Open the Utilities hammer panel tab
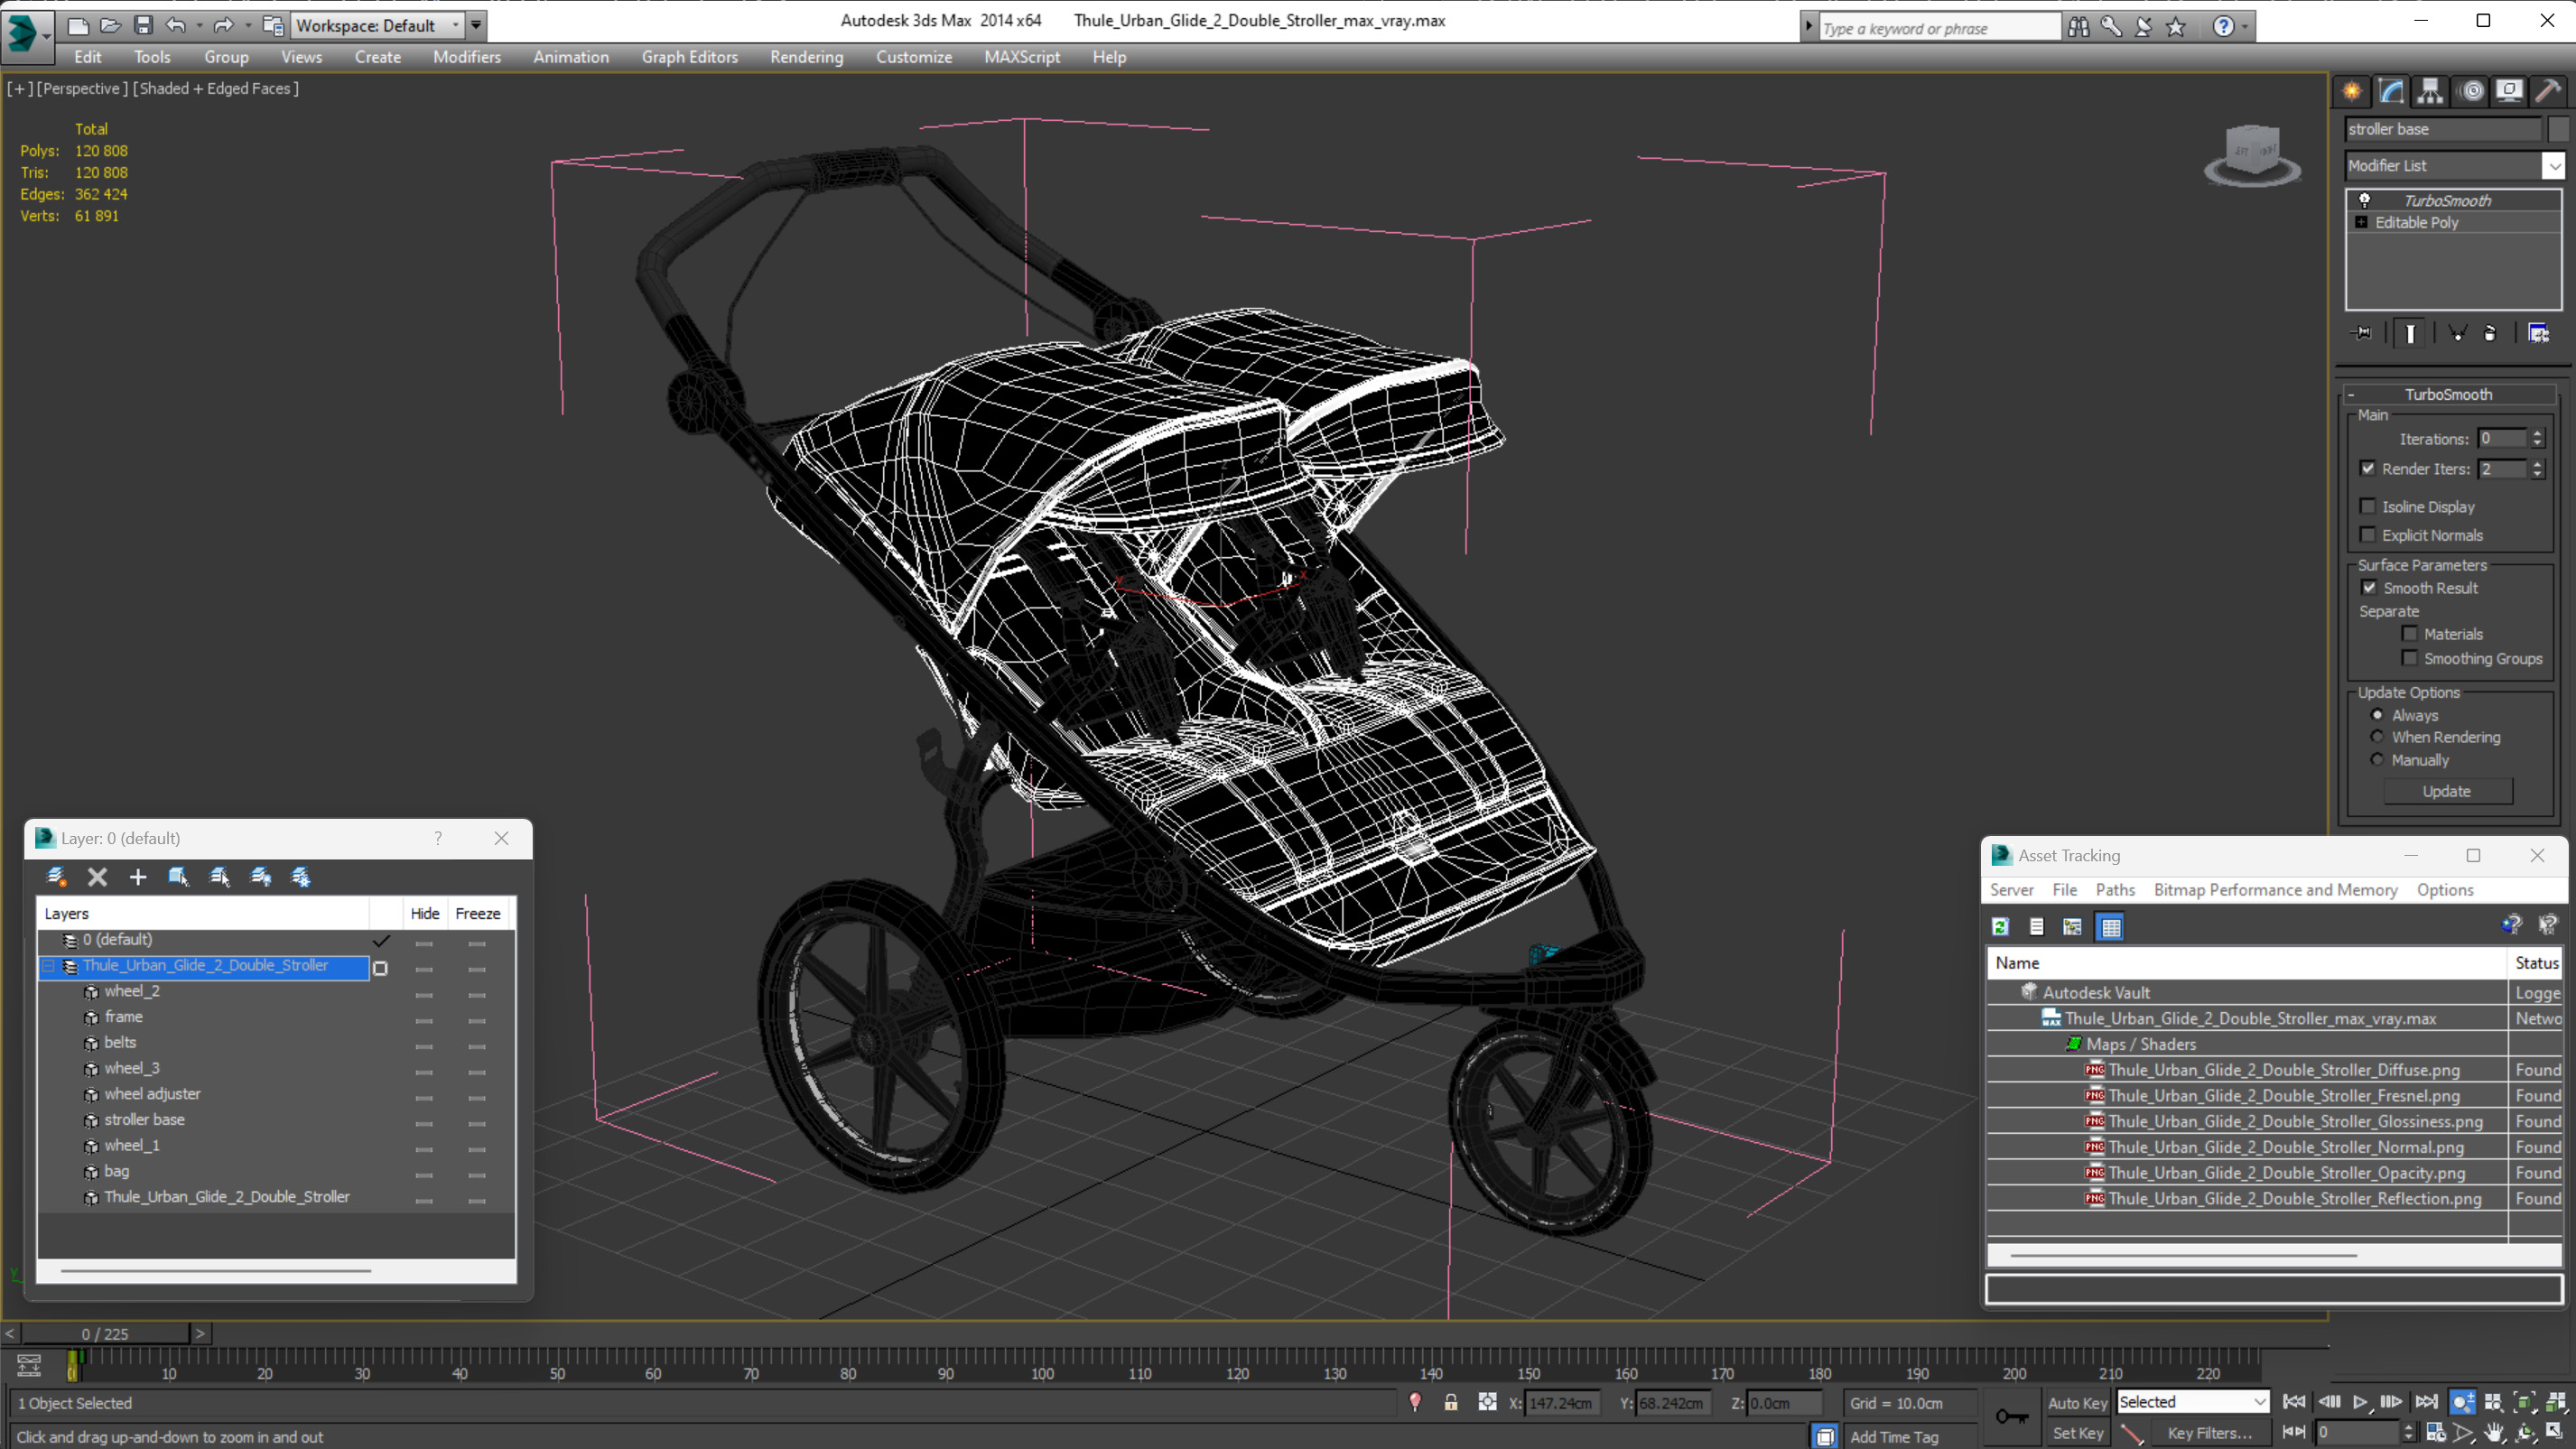 (2549, 91)
